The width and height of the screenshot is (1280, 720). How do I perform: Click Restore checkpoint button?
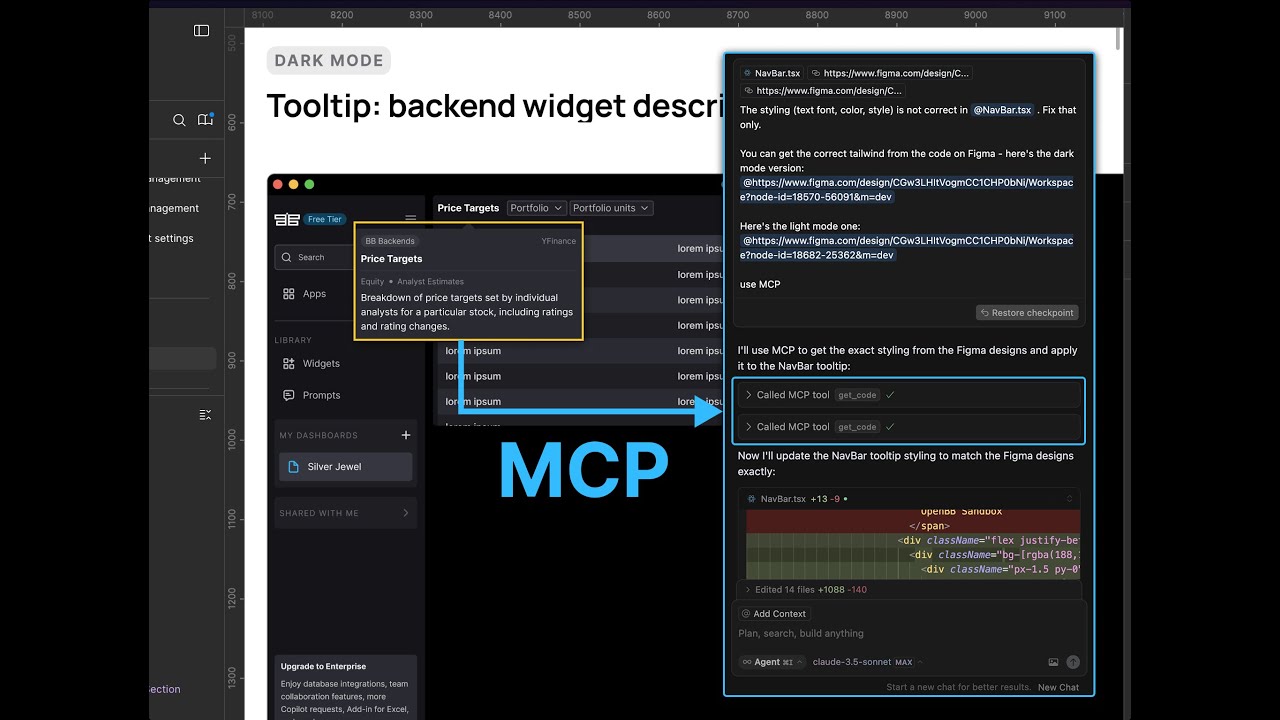coord(1027,313)
